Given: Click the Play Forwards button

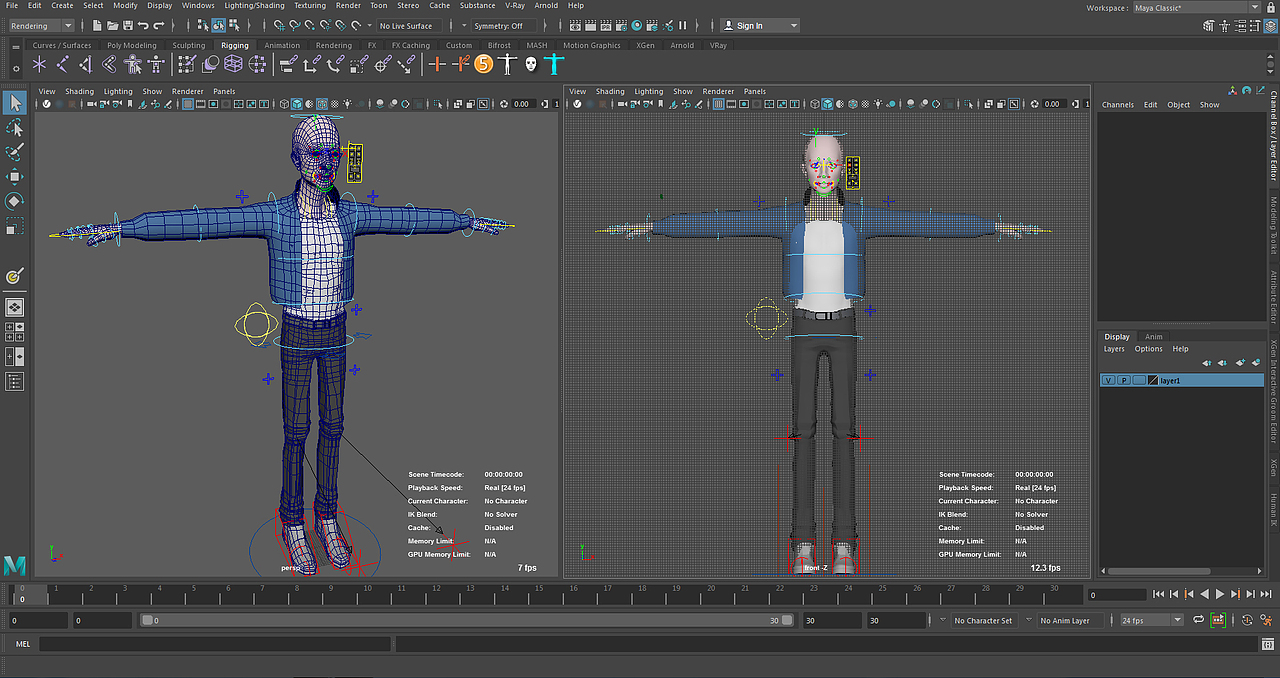Looking at the screenshot, I should click(x=1219, y=594).
